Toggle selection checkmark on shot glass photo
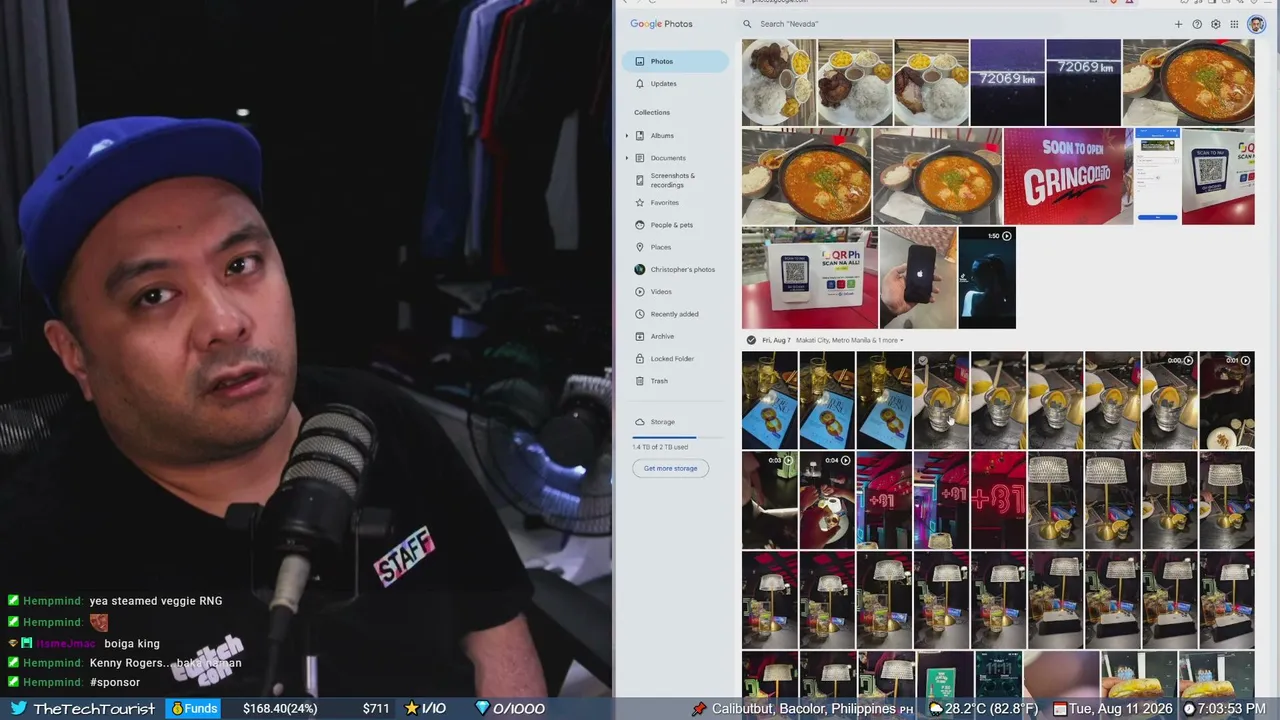 click(x=923, y=361)
